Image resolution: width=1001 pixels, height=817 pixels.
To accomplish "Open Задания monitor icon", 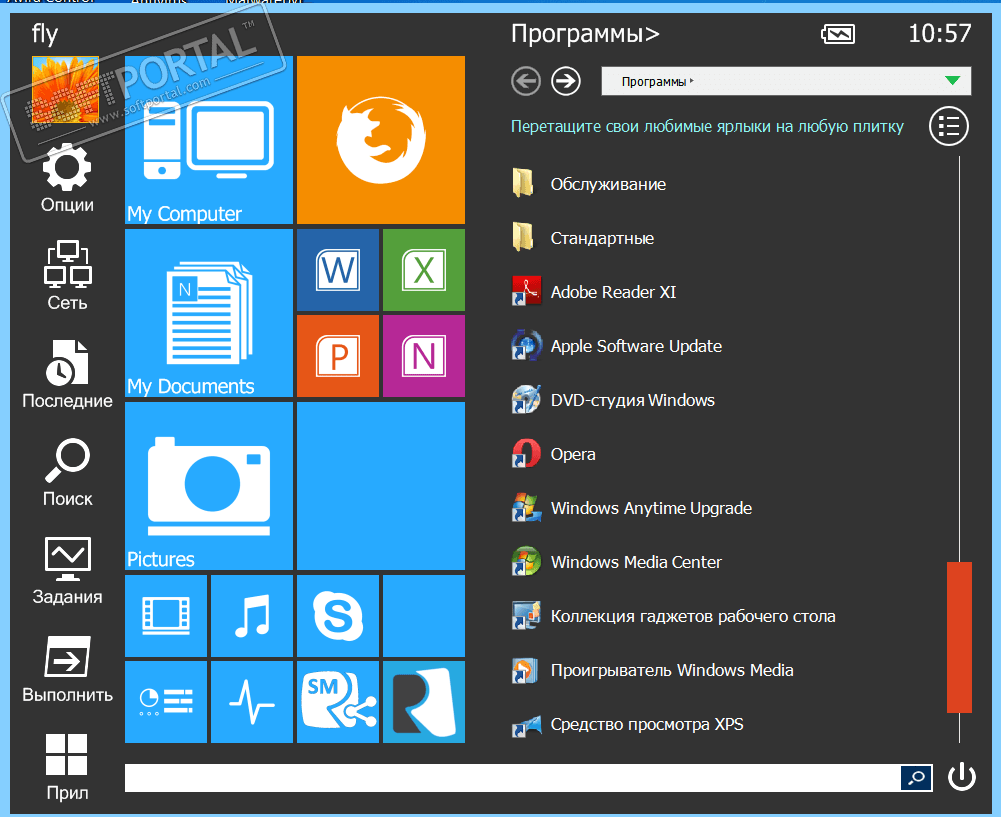I will tap(67, 571).
